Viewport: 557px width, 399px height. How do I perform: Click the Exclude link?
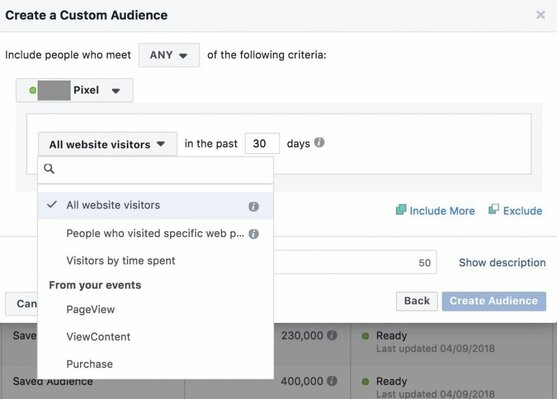[x=523, y=211]
